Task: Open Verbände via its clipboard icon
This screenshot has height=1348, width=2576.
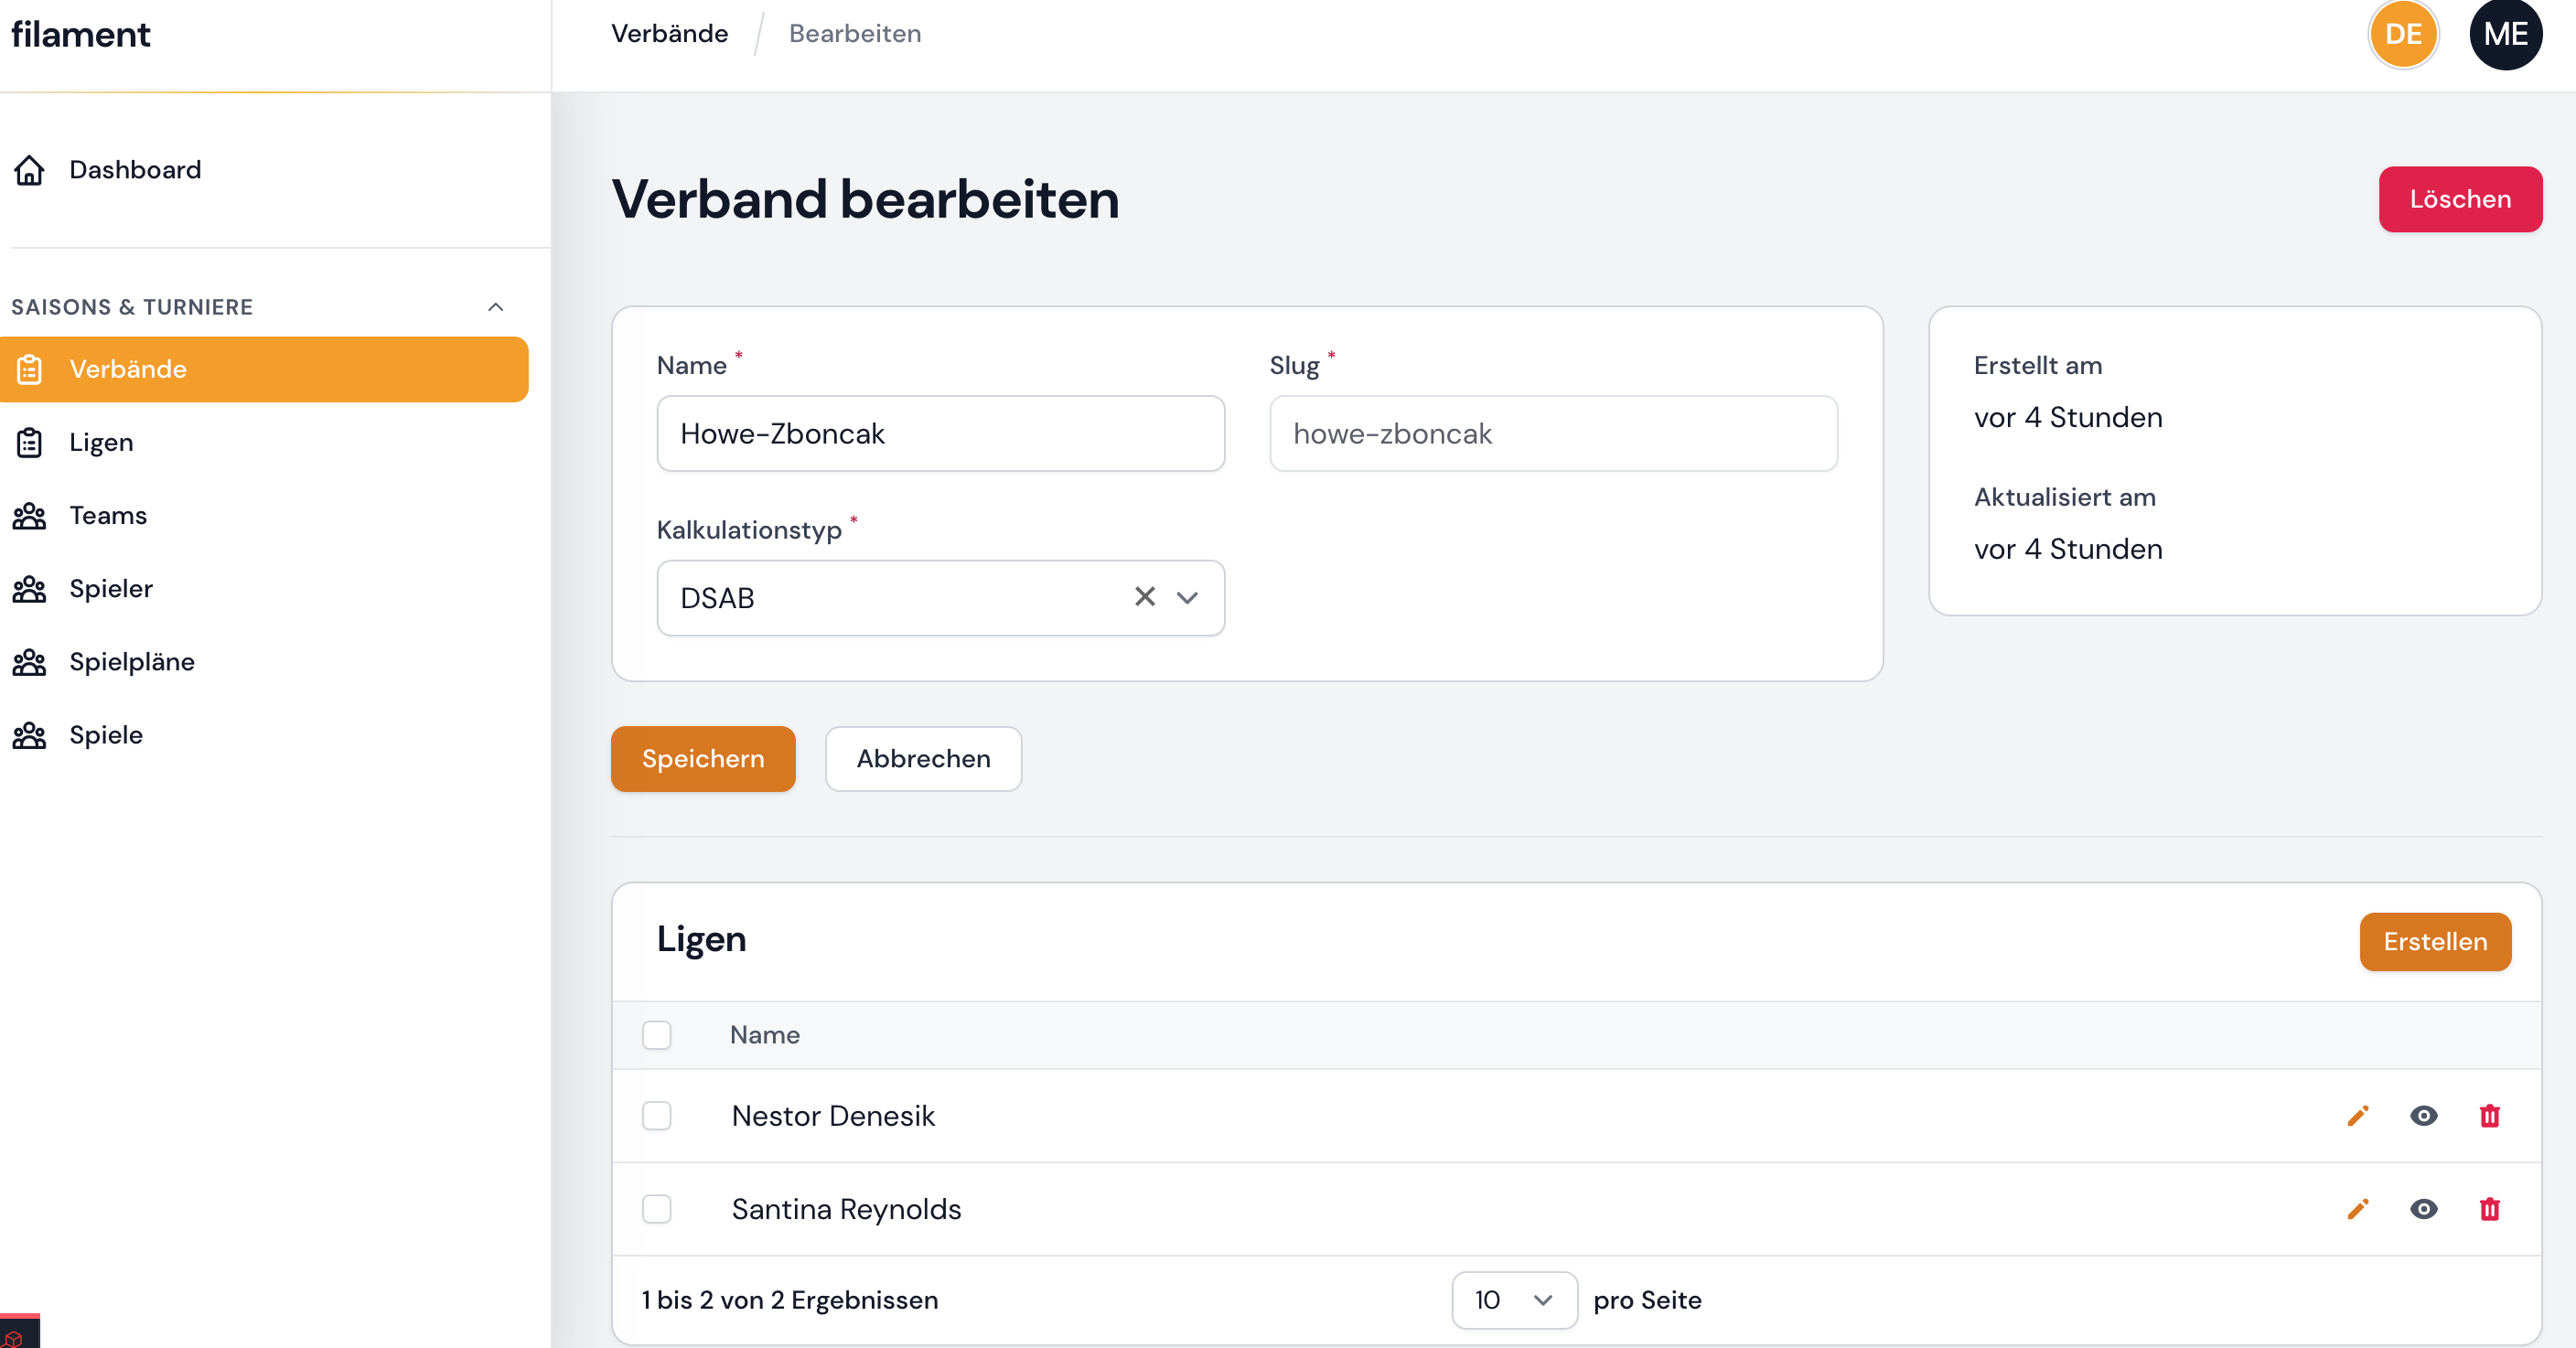Action: [x=30, y=369]
